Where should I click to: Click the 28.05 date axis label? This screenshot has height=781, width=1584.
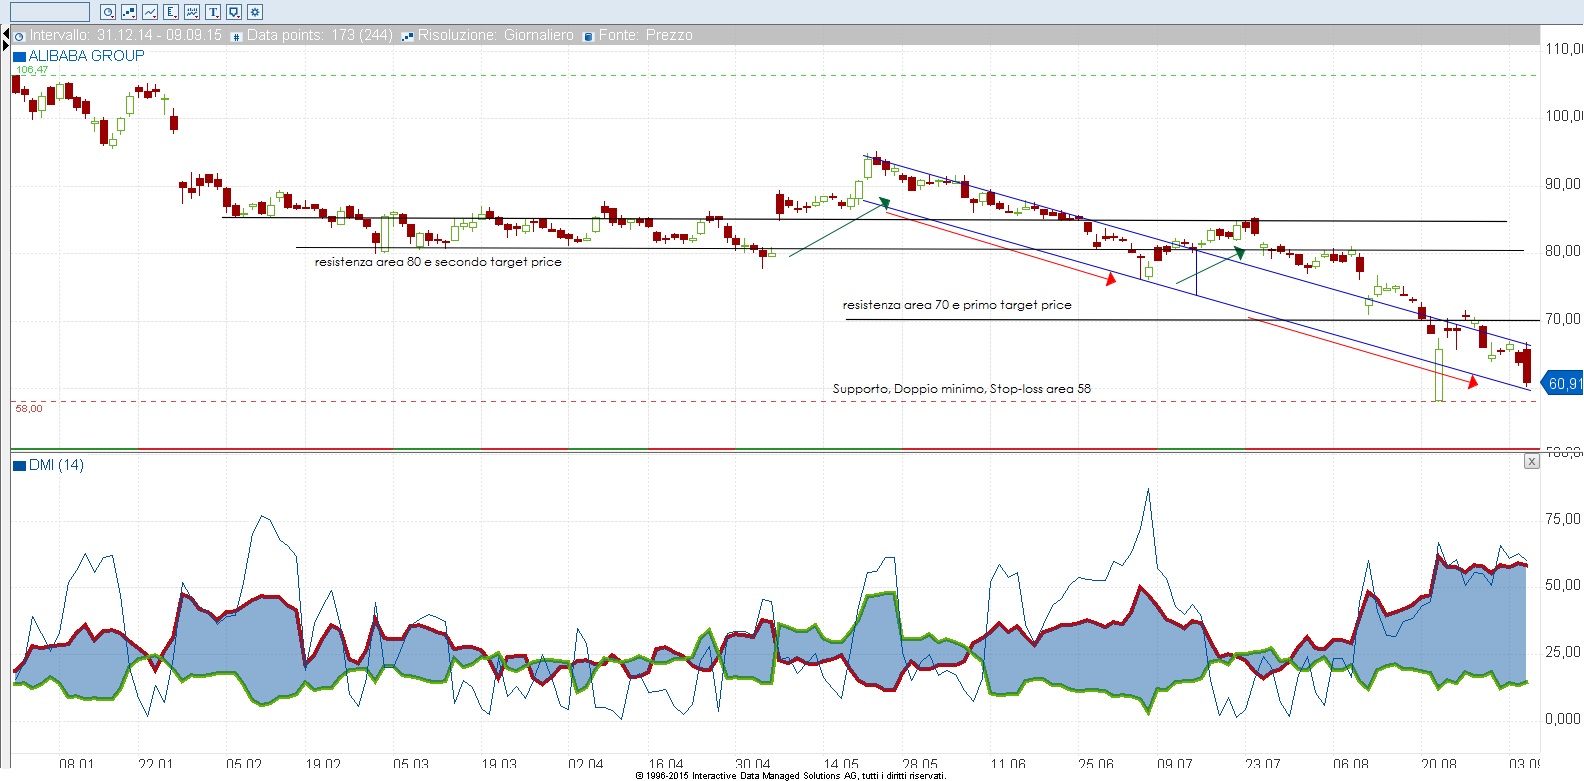coord(920,765)
